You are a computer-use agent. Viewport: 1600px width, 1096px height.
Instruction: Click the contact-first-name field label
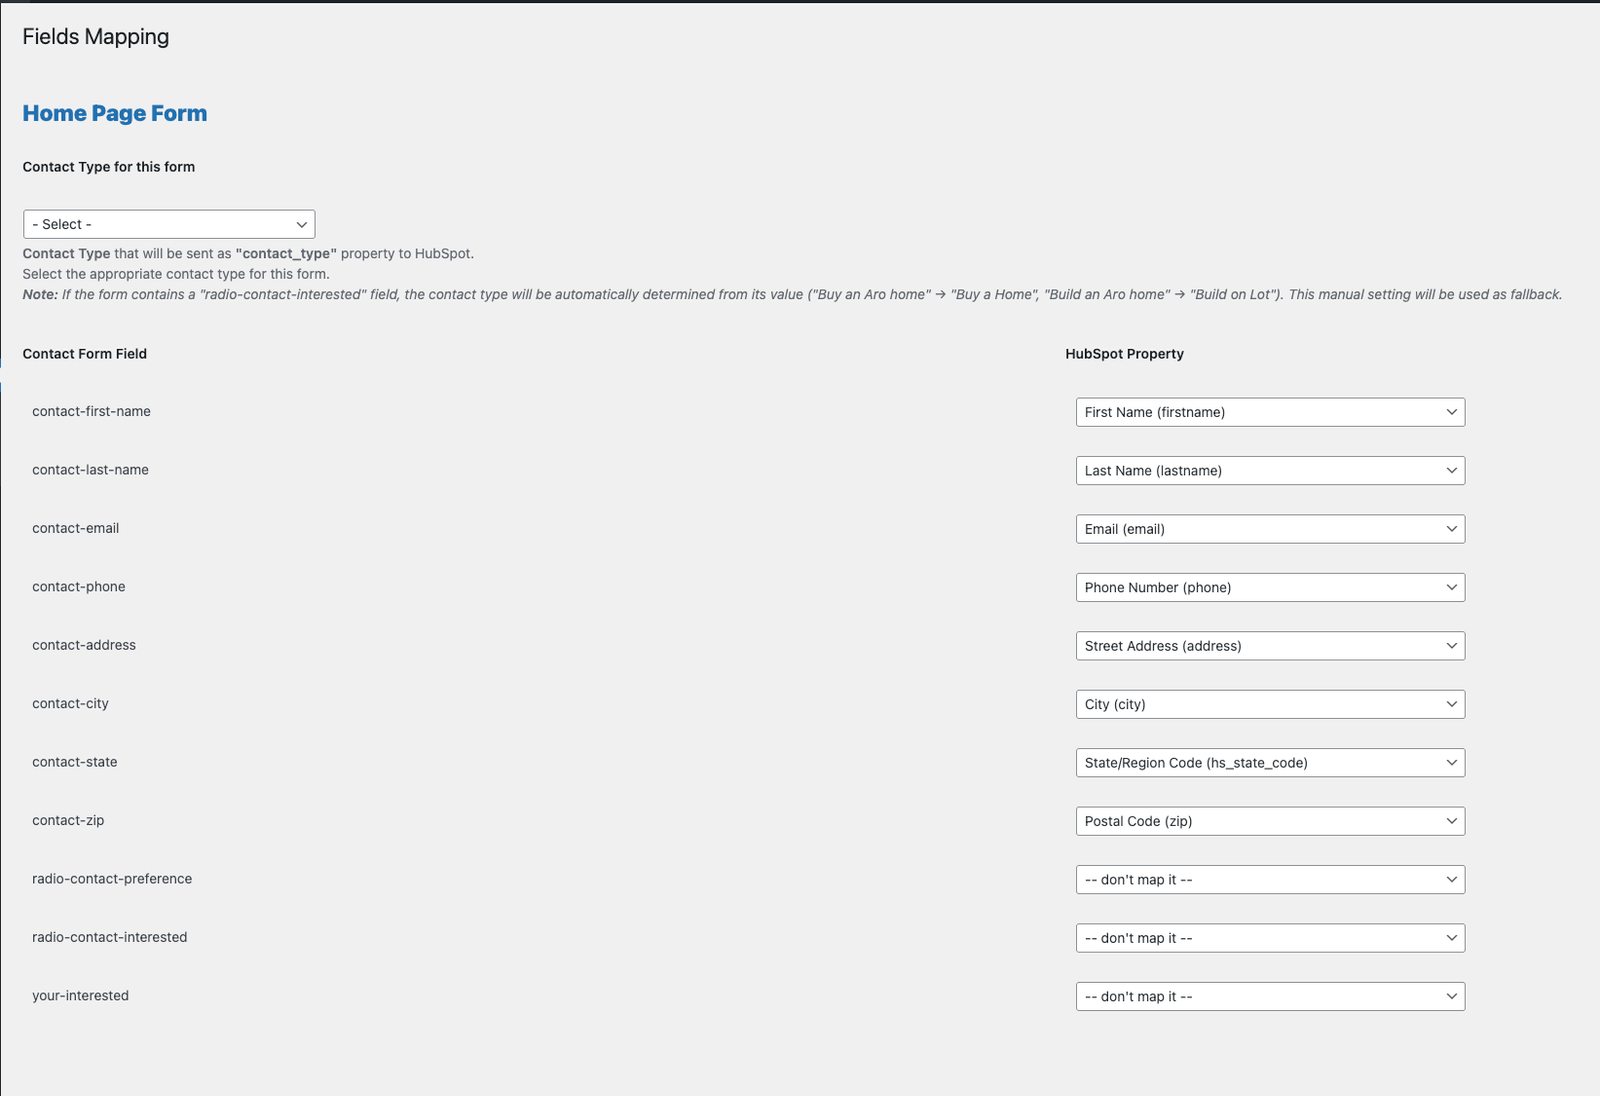[91, 412]
